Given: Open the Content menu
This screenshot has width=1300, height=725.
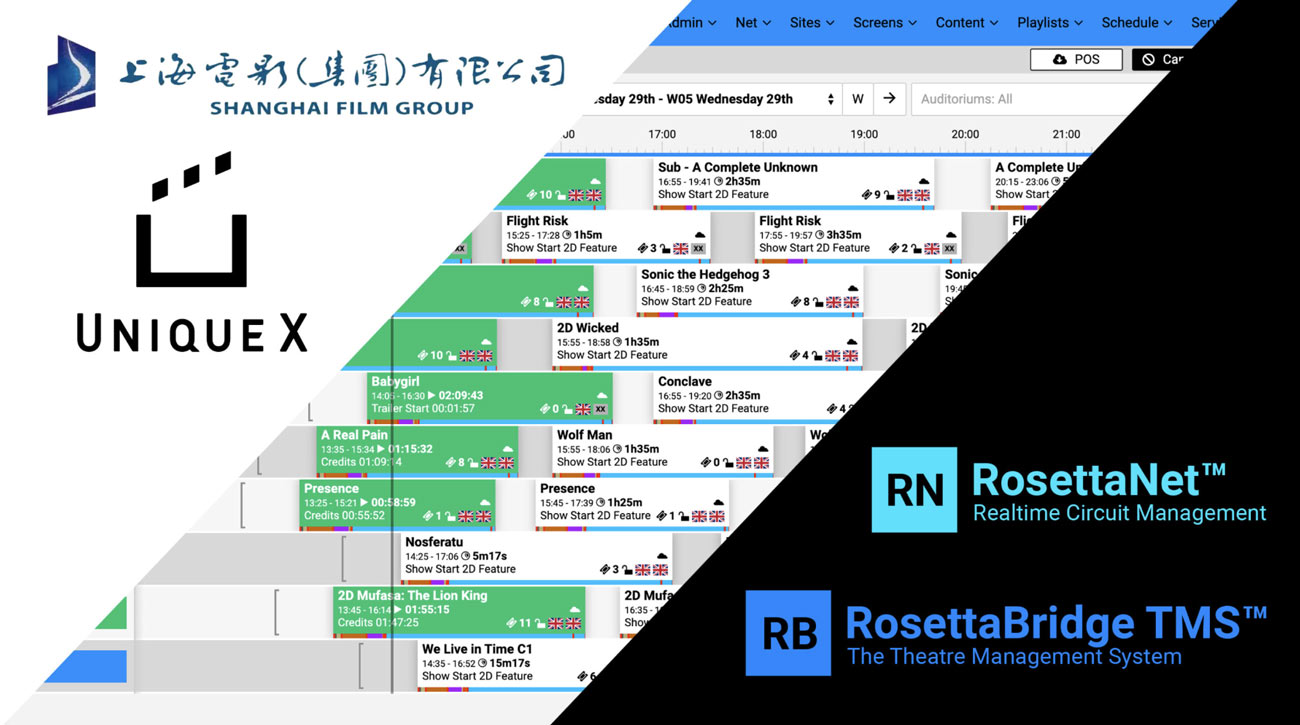Looking at the screenshot, I should (x=967, y=22).
